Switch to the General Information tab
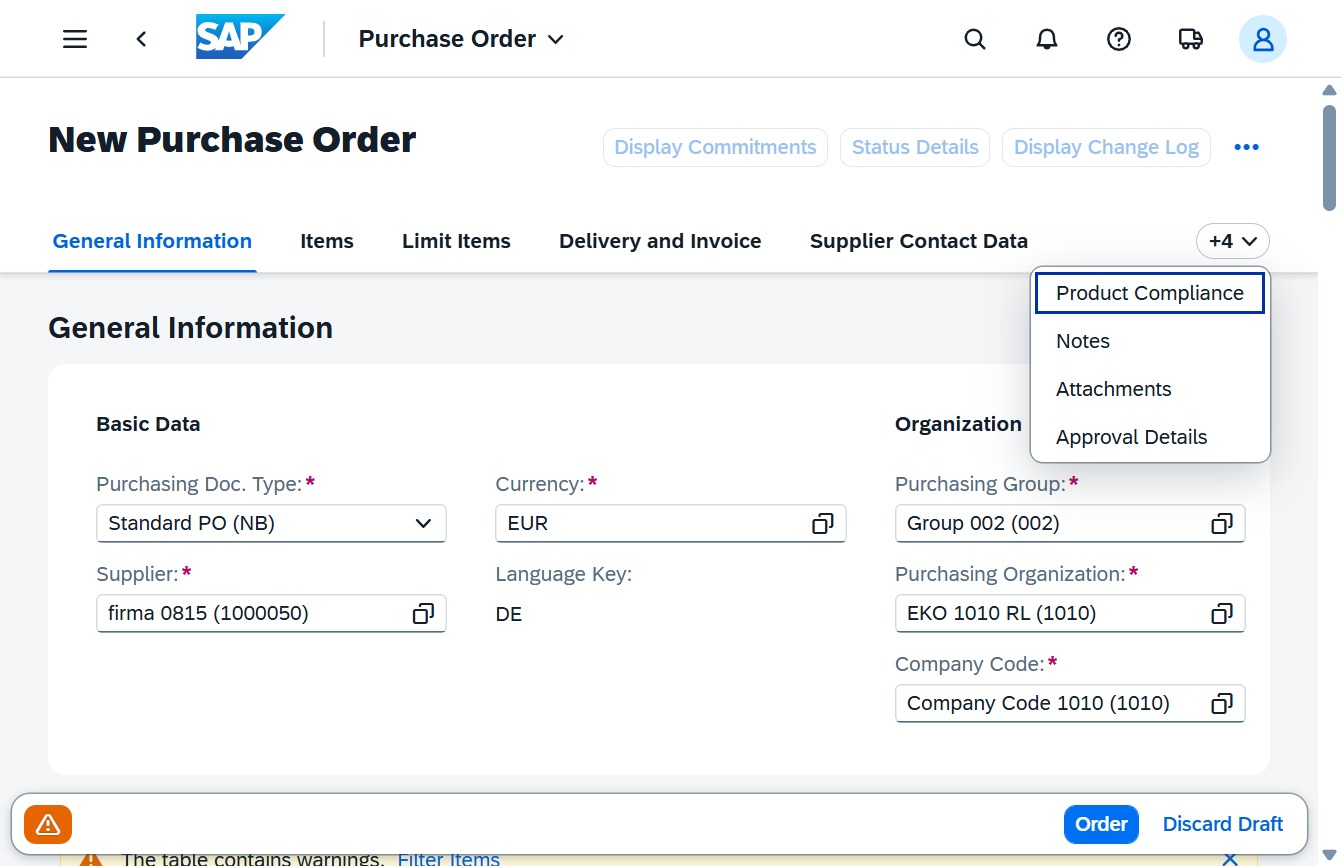 coord(152,241)
